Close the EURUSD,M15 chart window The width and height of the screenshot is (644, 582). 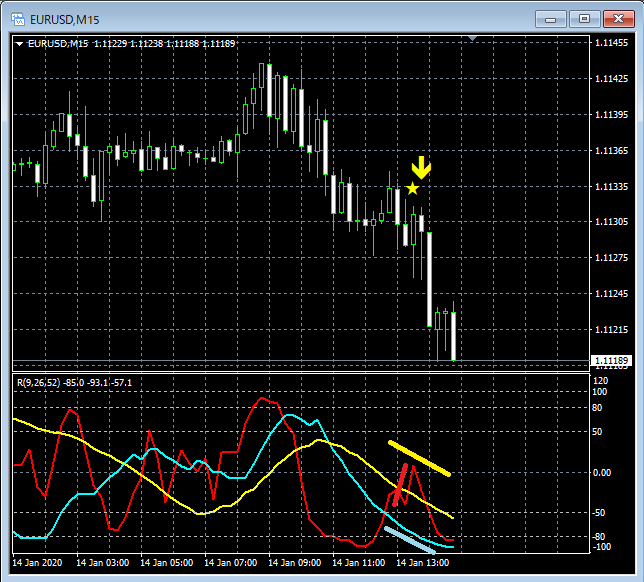coord(618,19)
